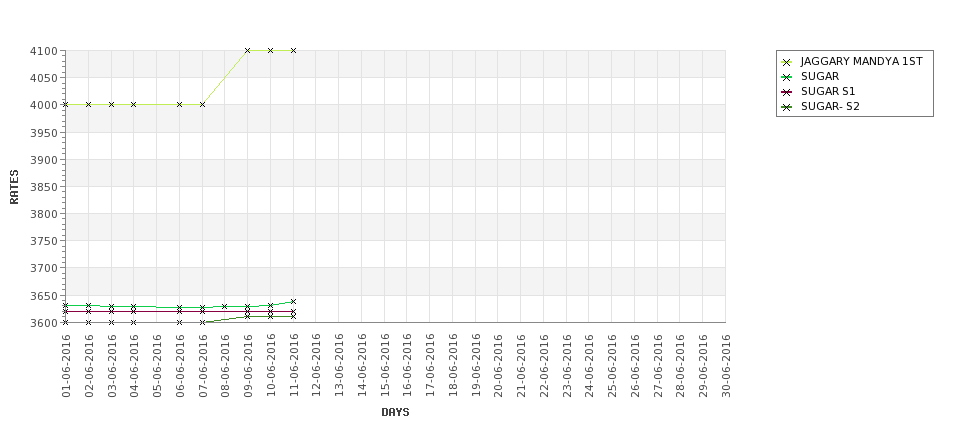975x429 pixels.
Task: Click the 3800 y-axis tick label
Action: point(44,214)
